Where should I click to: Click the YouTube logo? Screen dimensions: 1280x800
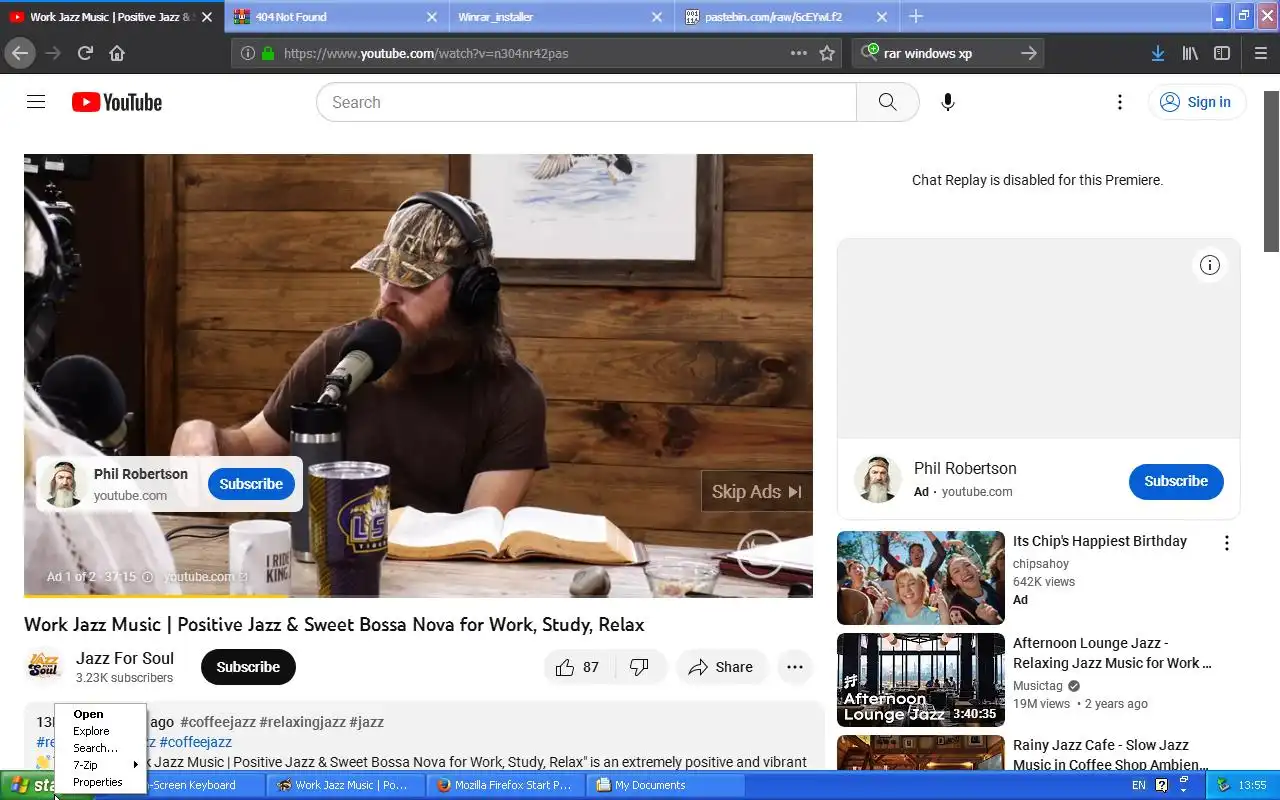[117, 102]
